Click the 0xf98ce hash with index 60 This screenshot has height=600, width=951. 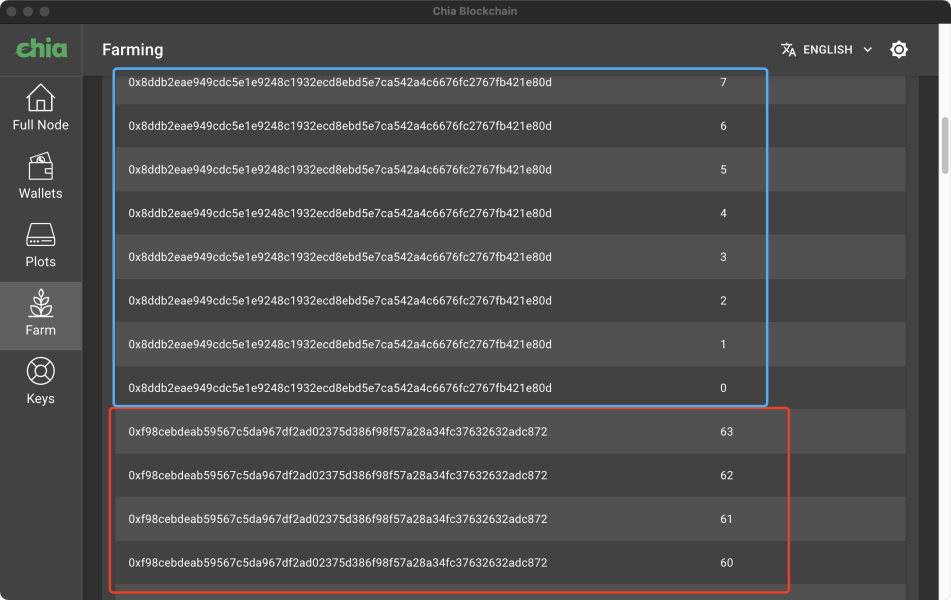pyautogui.click(x=338, y=563)
